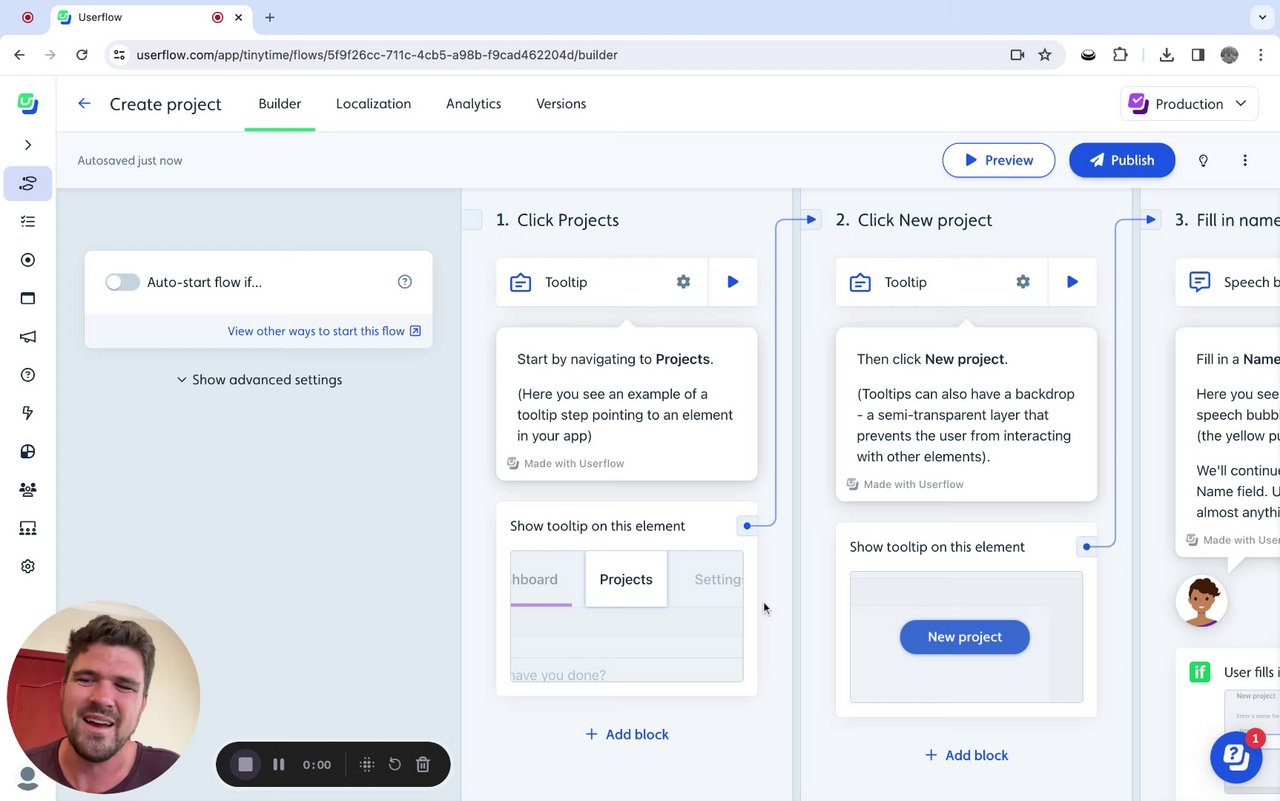Click the circular target icon in the sidebar
1280x801 pixels.
point(28,260)
